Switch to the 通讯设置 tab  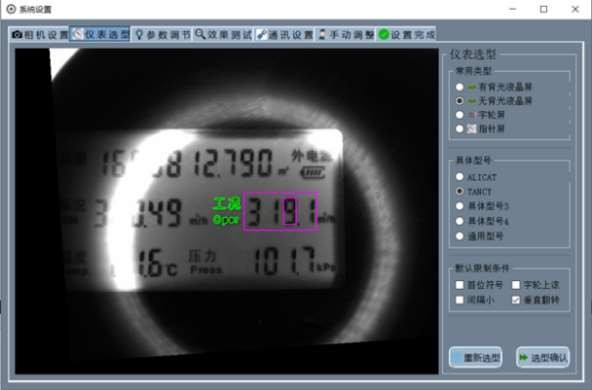click(x=285, y=34)
